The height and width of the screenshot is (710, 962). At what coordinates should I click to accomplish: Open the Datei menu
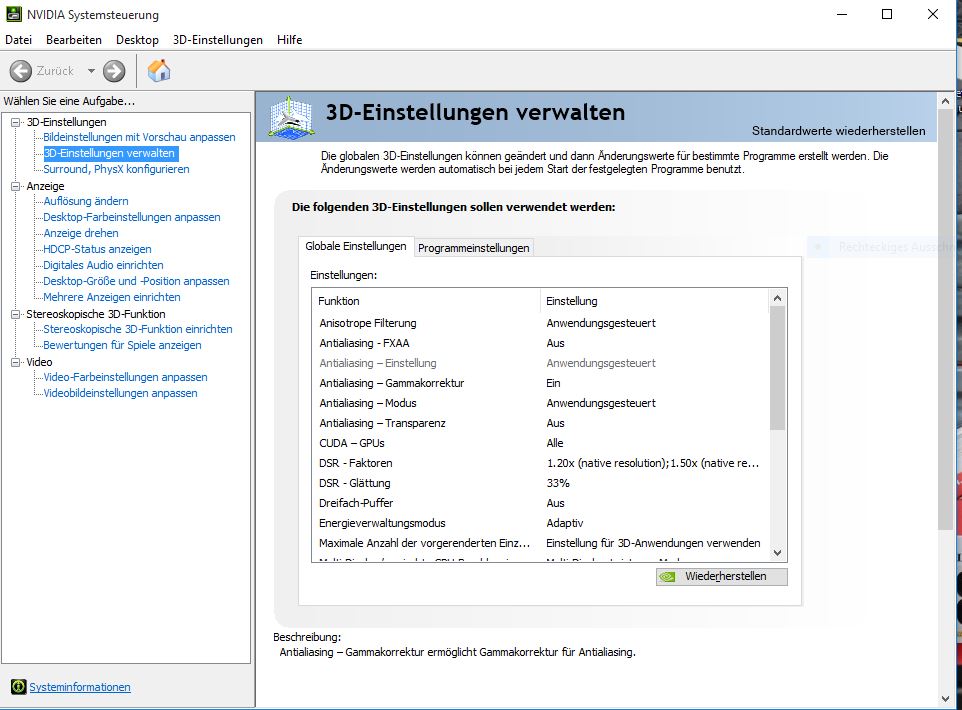18,40
